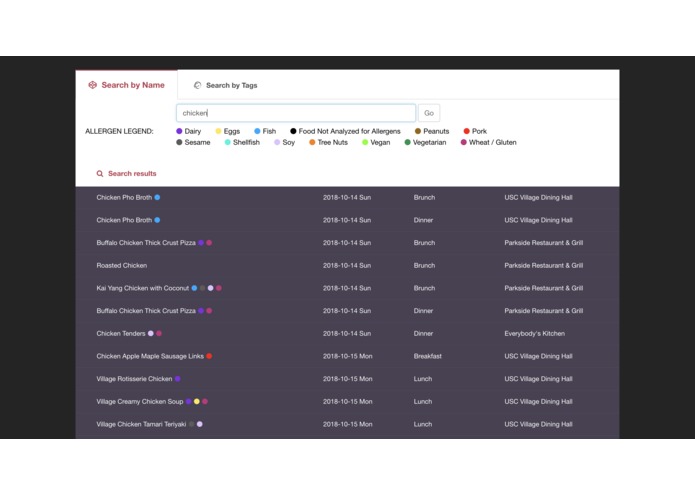
Task: Click the Search by Name tab icon
Action: [92, 85]
